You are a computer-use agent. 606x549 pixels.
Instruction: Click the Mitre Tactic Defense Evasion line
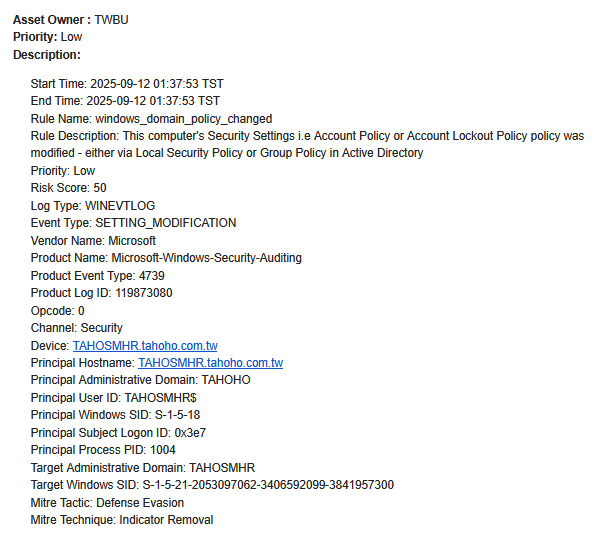[107, 502]
